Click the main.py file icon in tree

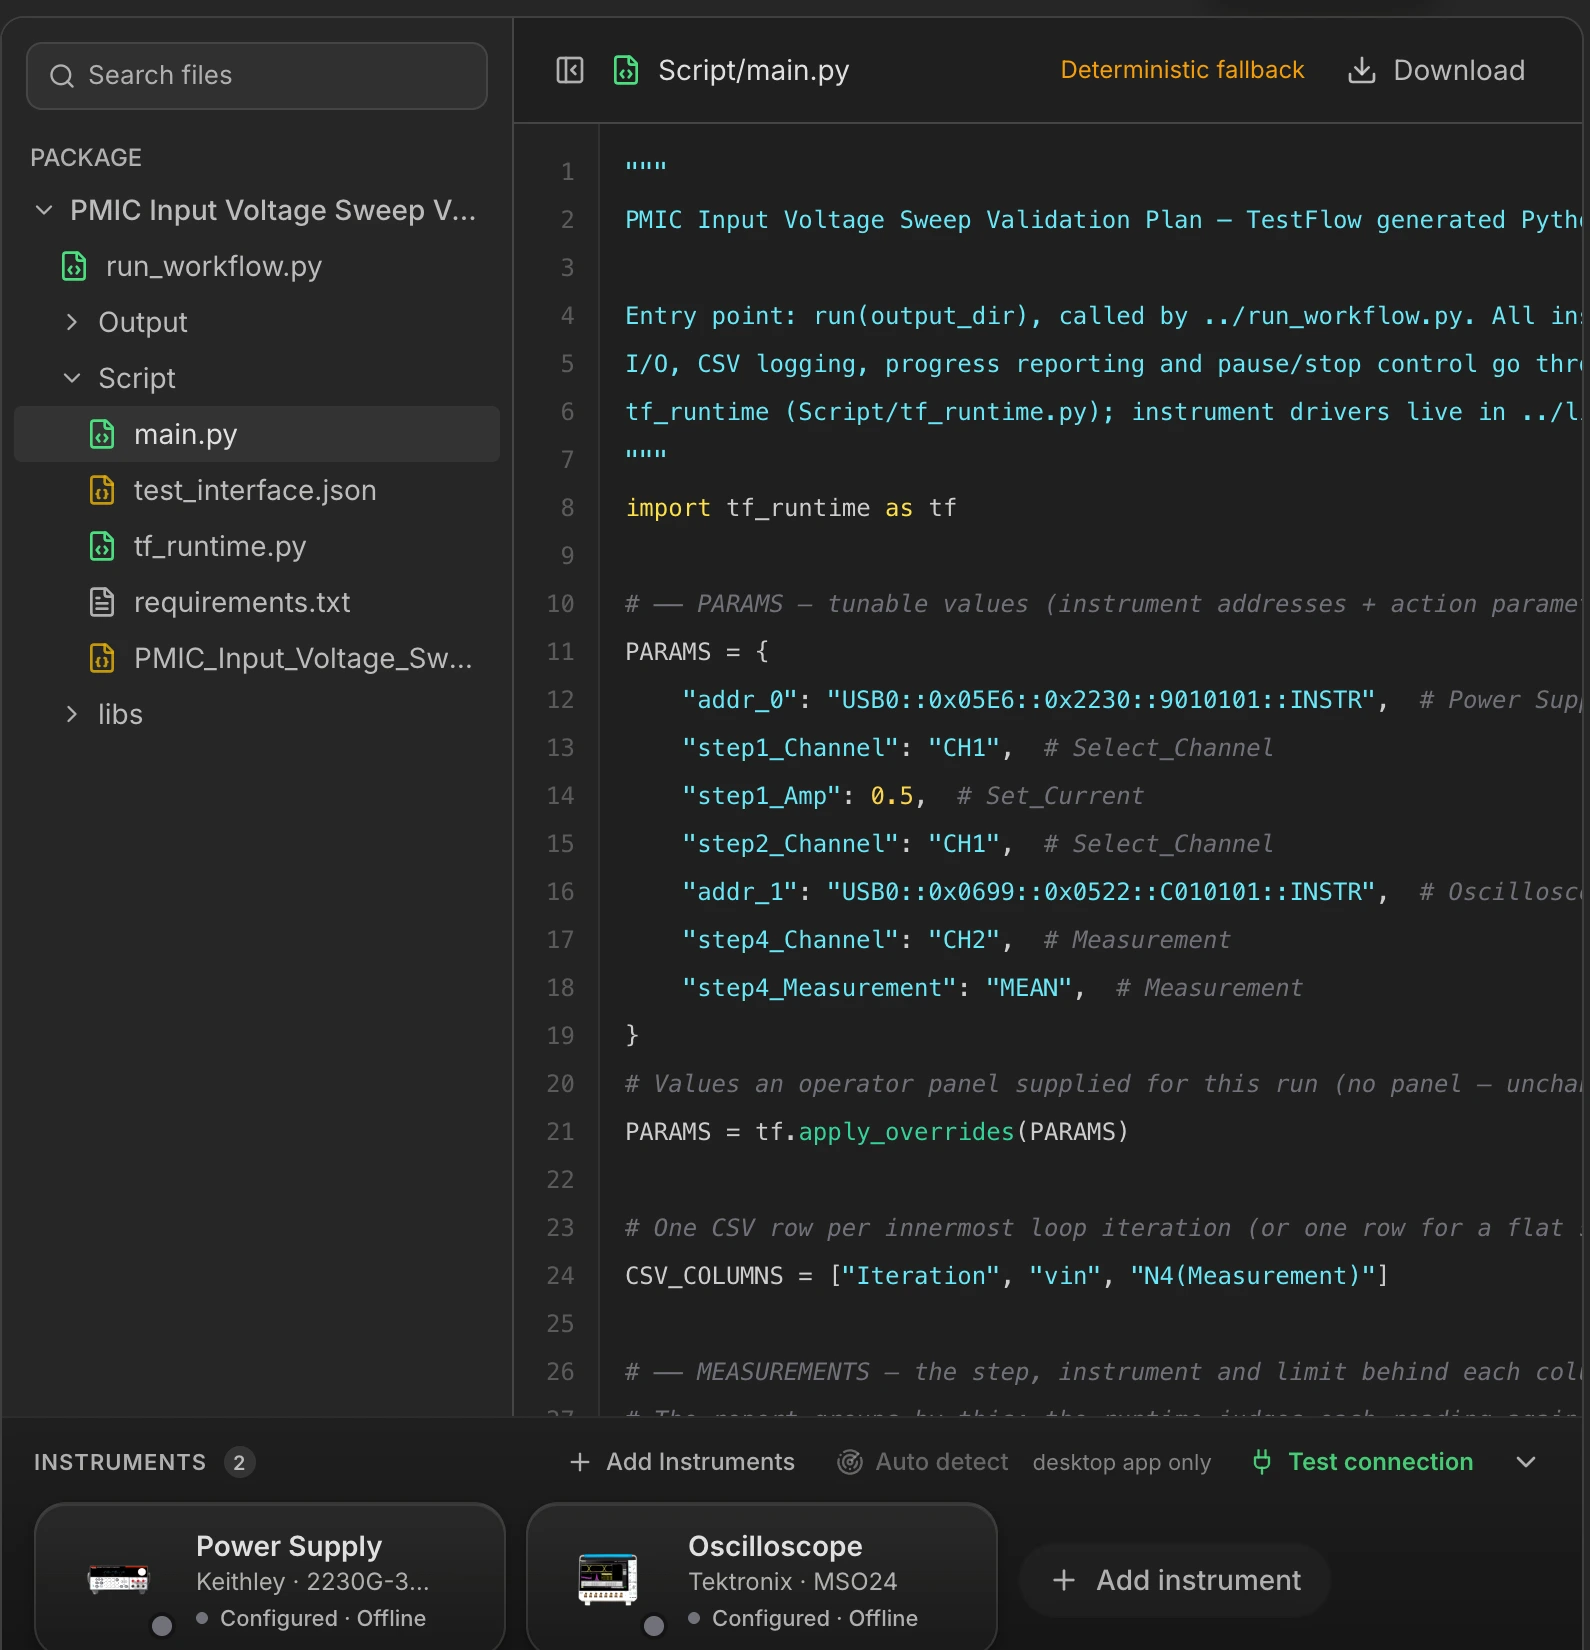coord(102,434)
